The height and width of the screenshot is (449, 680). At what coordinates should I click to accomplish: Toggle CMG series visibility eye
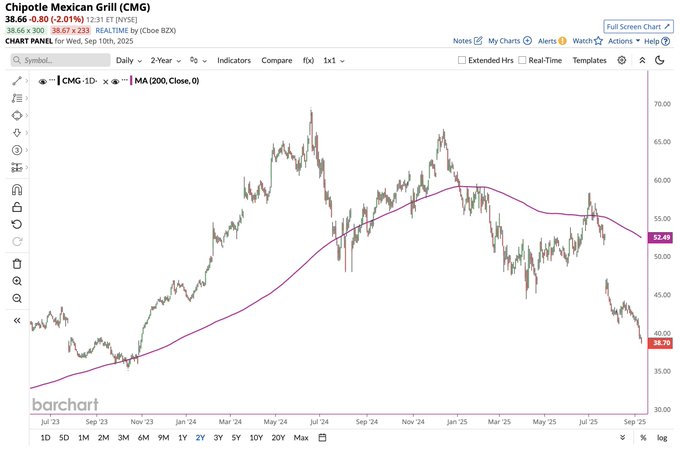tap(42, 81)
